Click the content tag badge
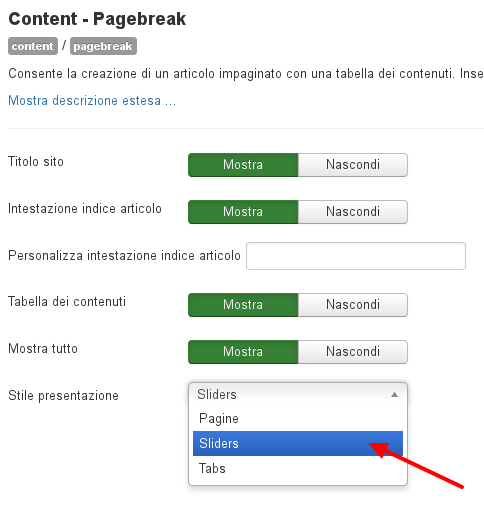 [33, 46]
